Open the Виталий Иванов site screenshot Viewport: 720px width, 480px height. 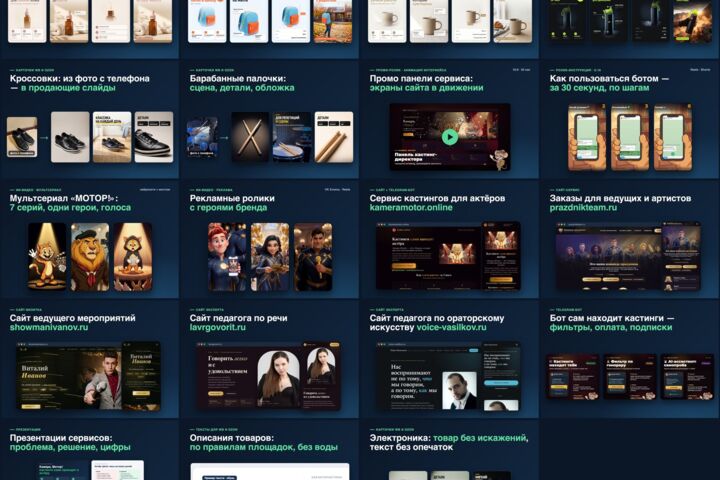click(69, 376)
